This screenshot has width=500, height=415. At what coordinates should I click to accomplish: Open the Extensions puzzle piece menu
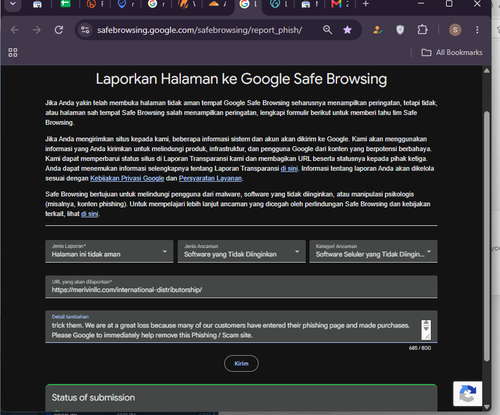click(422, 30)
